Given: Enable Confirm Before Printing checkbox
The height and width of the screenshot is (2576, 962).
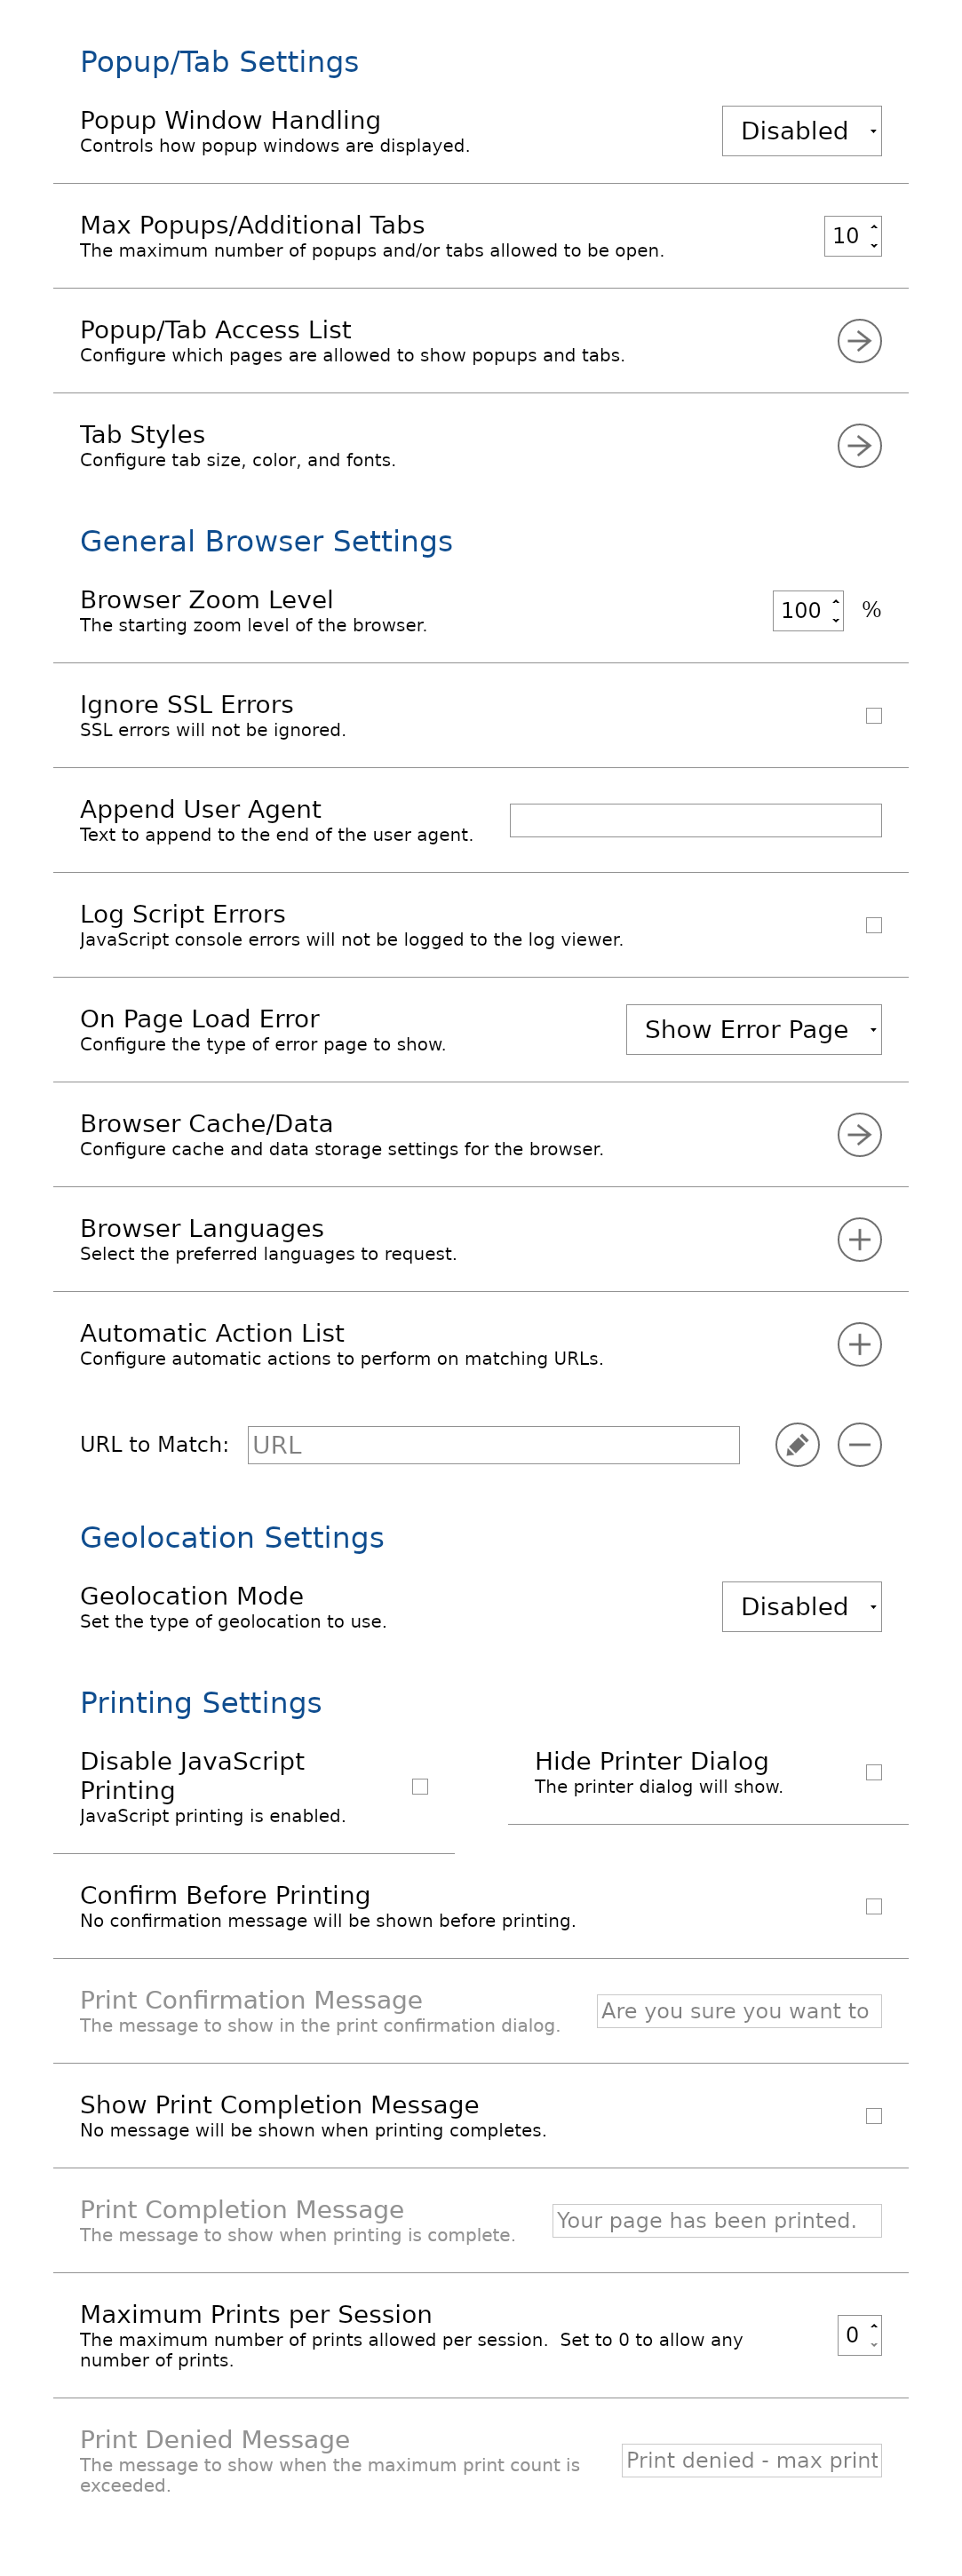Looking at the screenshot, I should (x=873, y=1907).
